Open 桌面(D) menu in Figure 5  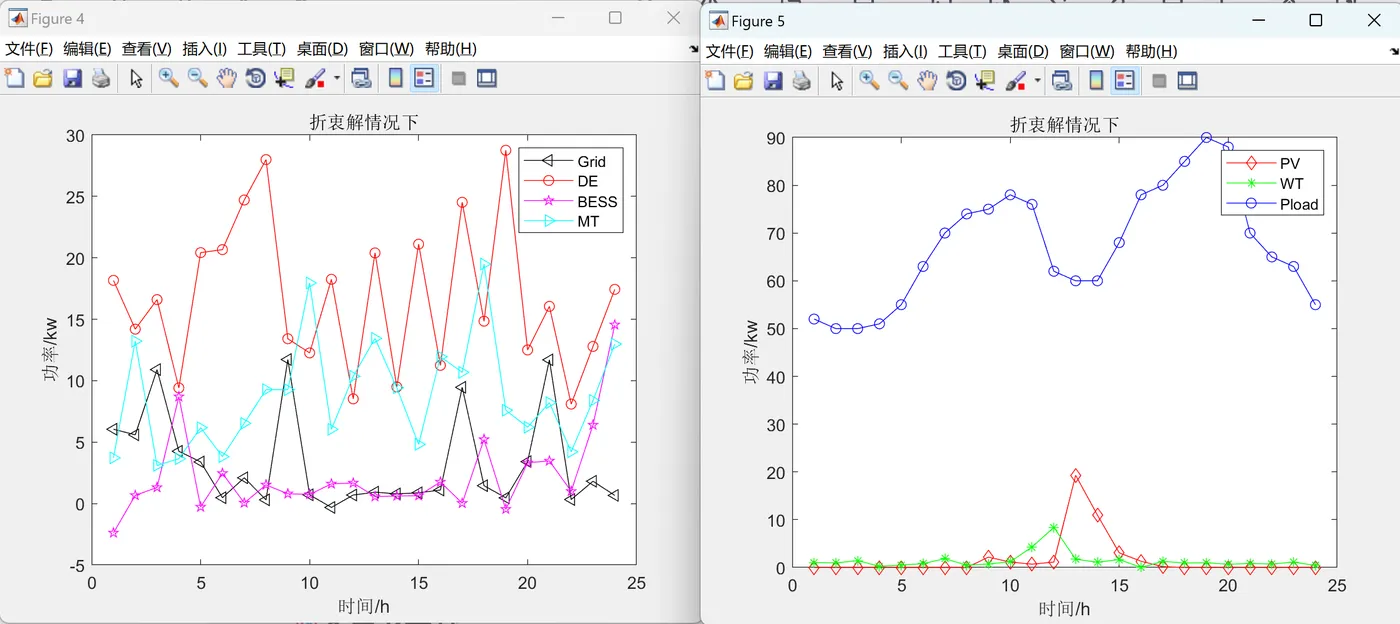pyautogui.click(x=1023, y=52)
